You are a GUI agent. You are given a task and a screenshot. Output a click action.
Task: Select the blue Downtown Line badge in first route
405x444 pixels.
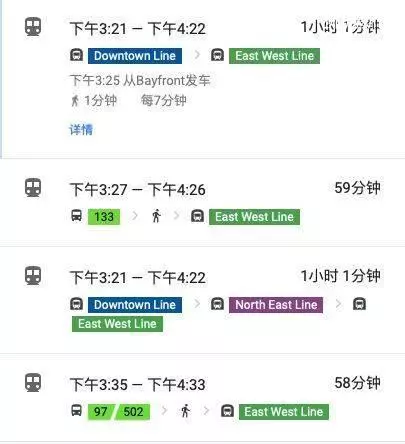(x=135, y=56)
